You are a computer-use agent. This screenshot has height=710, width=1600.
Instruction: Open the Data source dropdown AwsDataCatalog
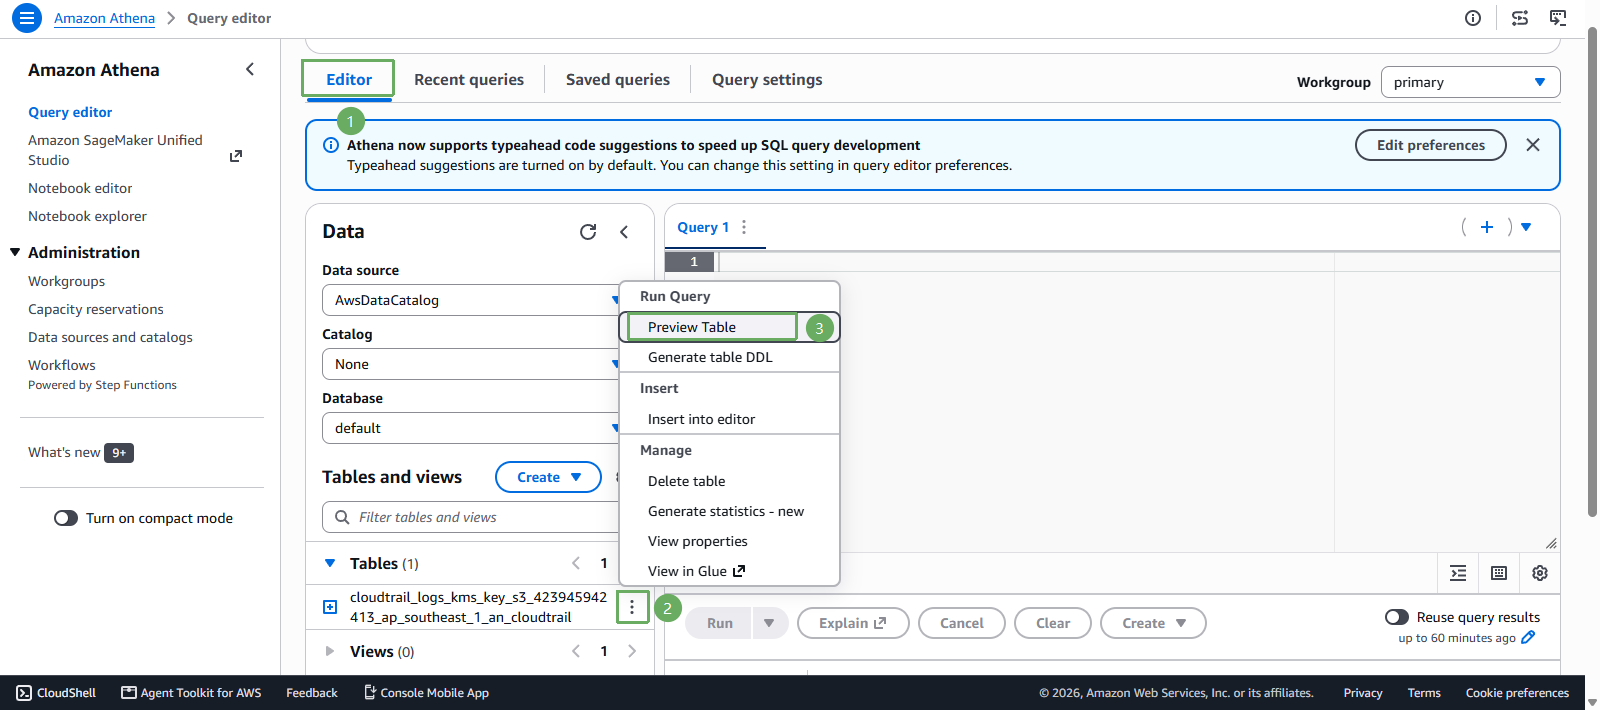pos(470,300)
